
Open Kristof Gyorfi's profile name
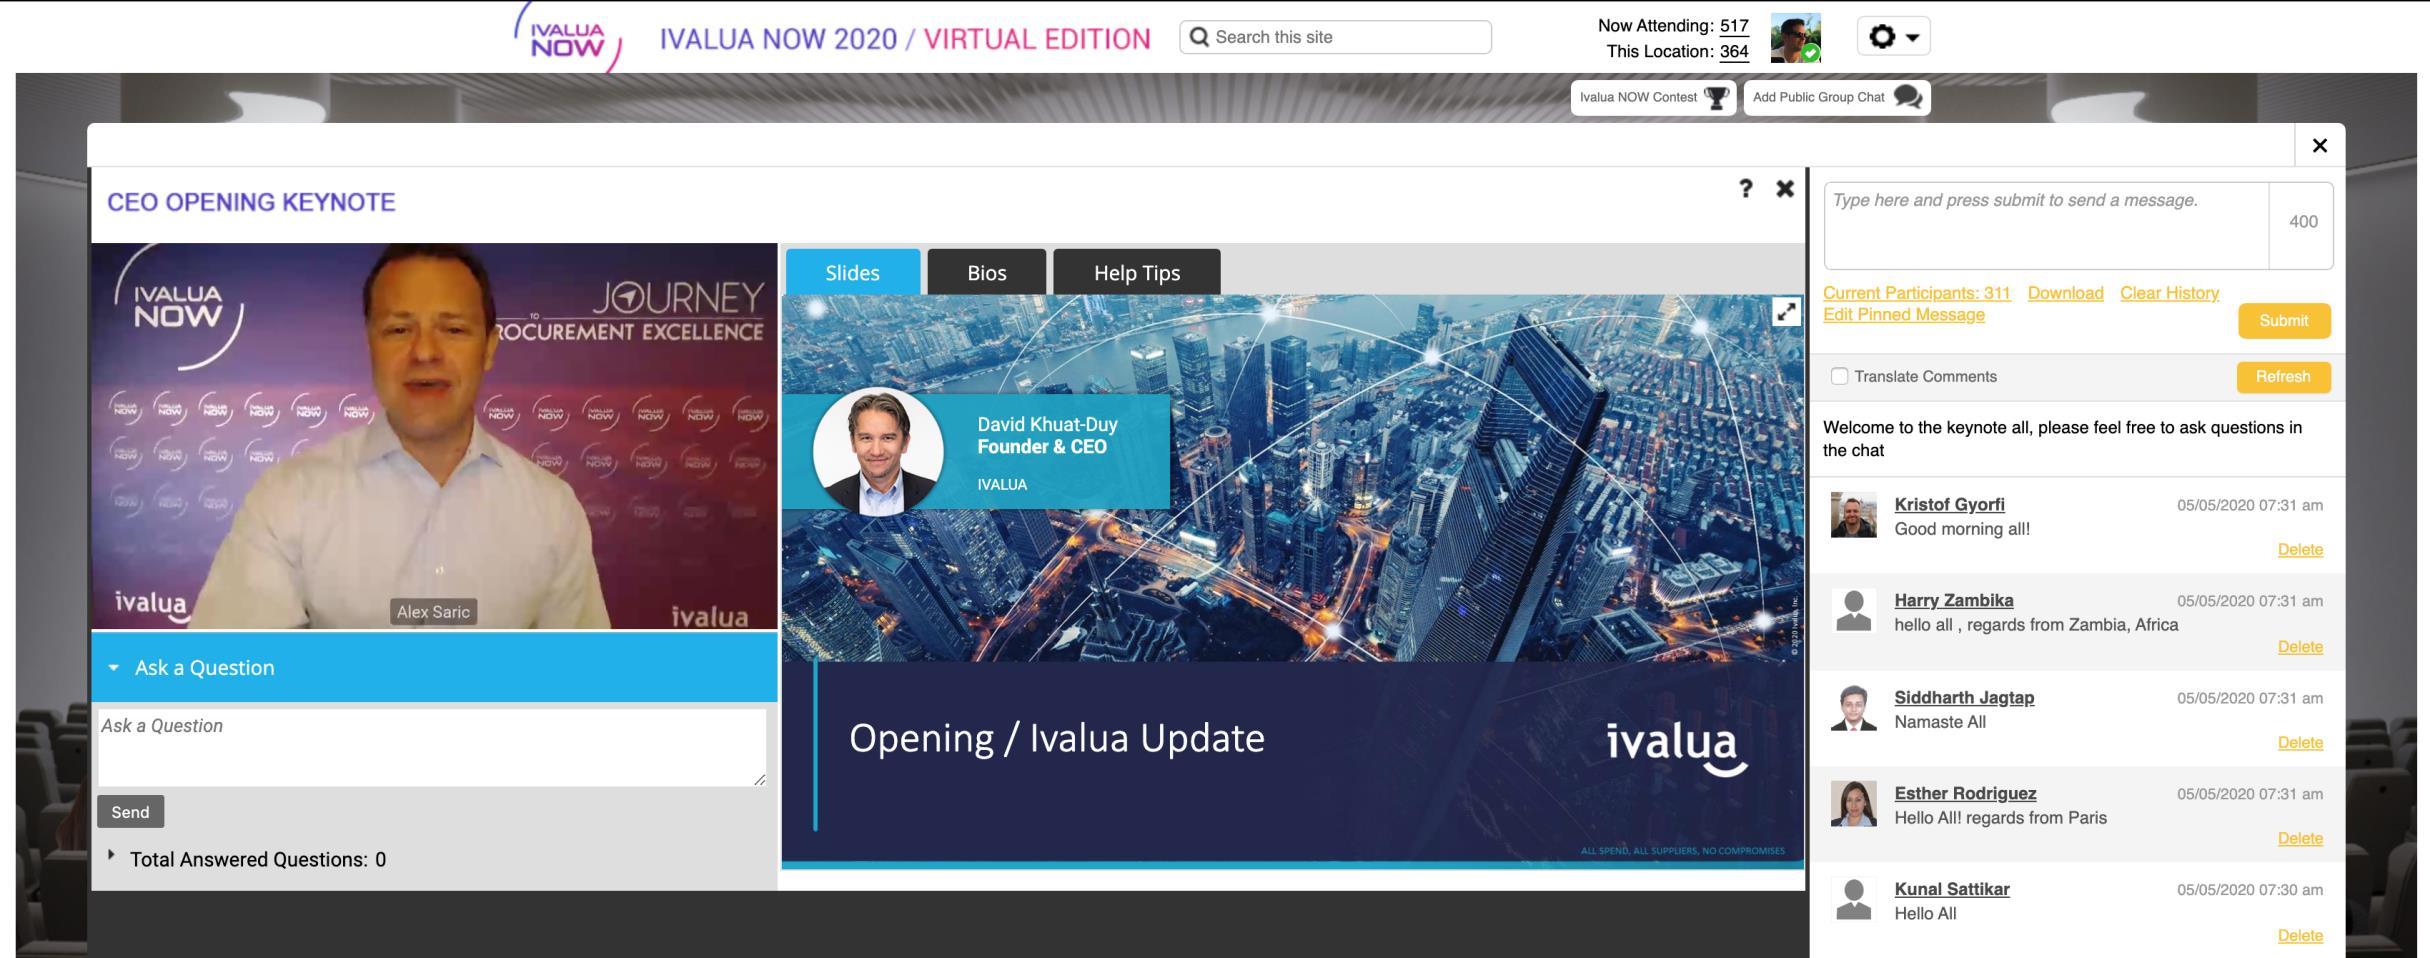(1949, 504)
